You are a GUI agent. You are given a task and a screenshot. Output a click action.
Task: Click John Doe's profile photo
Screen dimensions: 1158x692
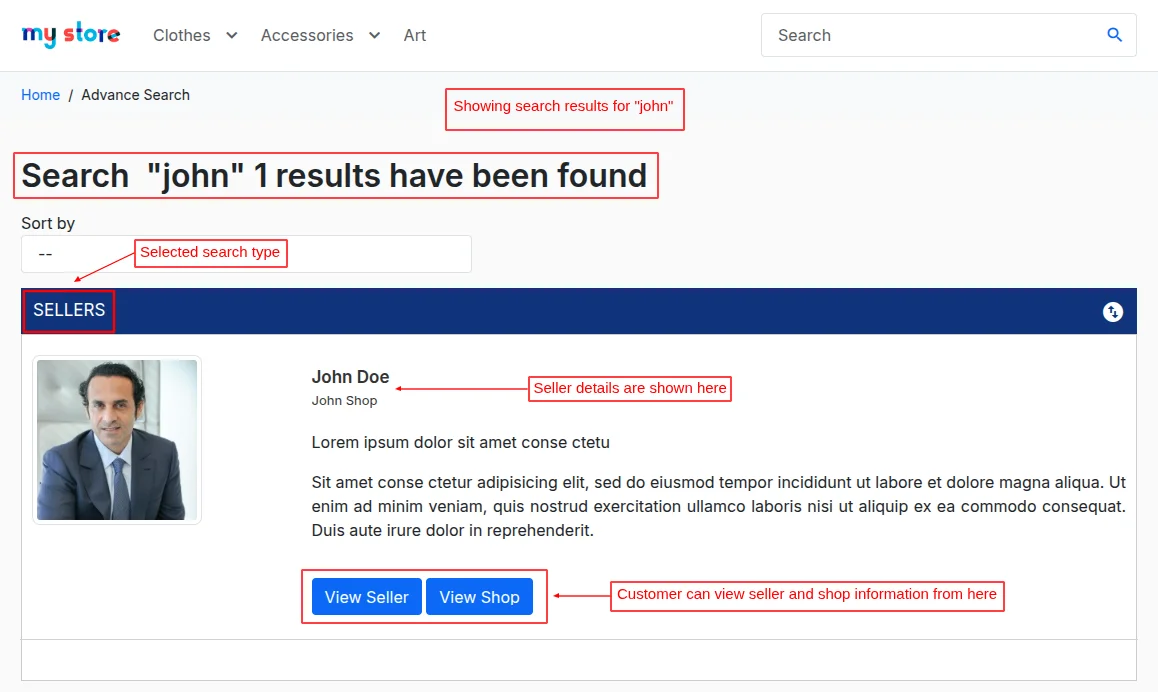[117, 440]
